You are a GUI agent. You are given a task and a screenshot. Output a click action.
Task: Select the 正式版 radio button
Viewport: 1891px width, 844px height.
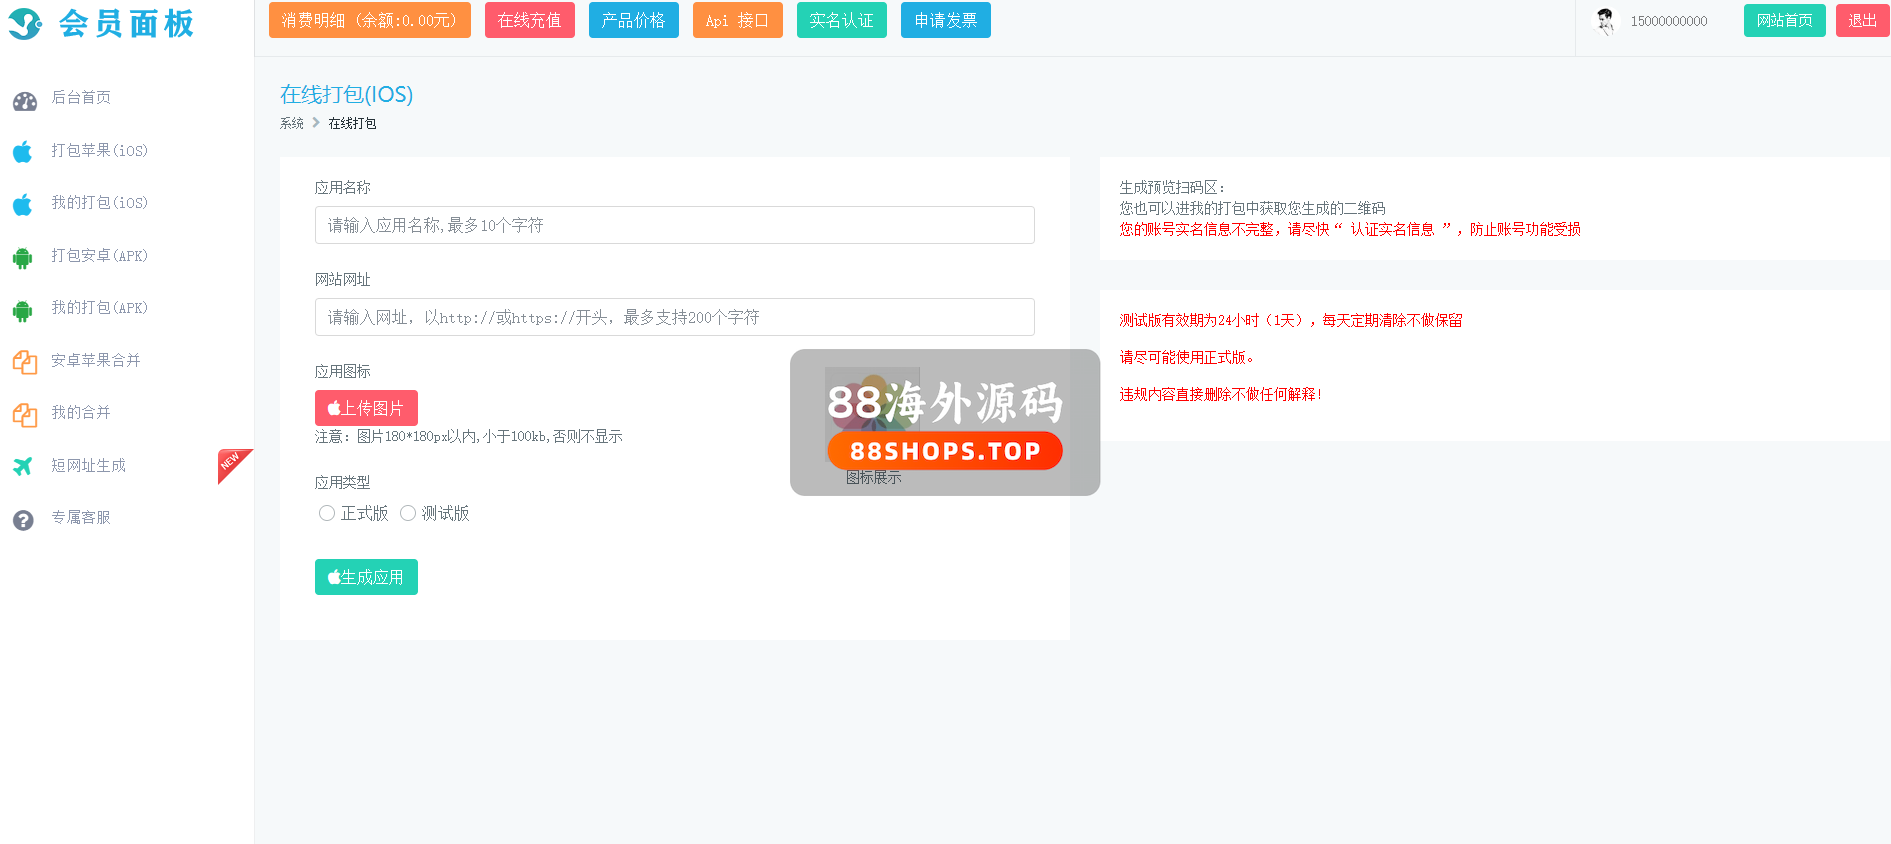coord(327,513)
